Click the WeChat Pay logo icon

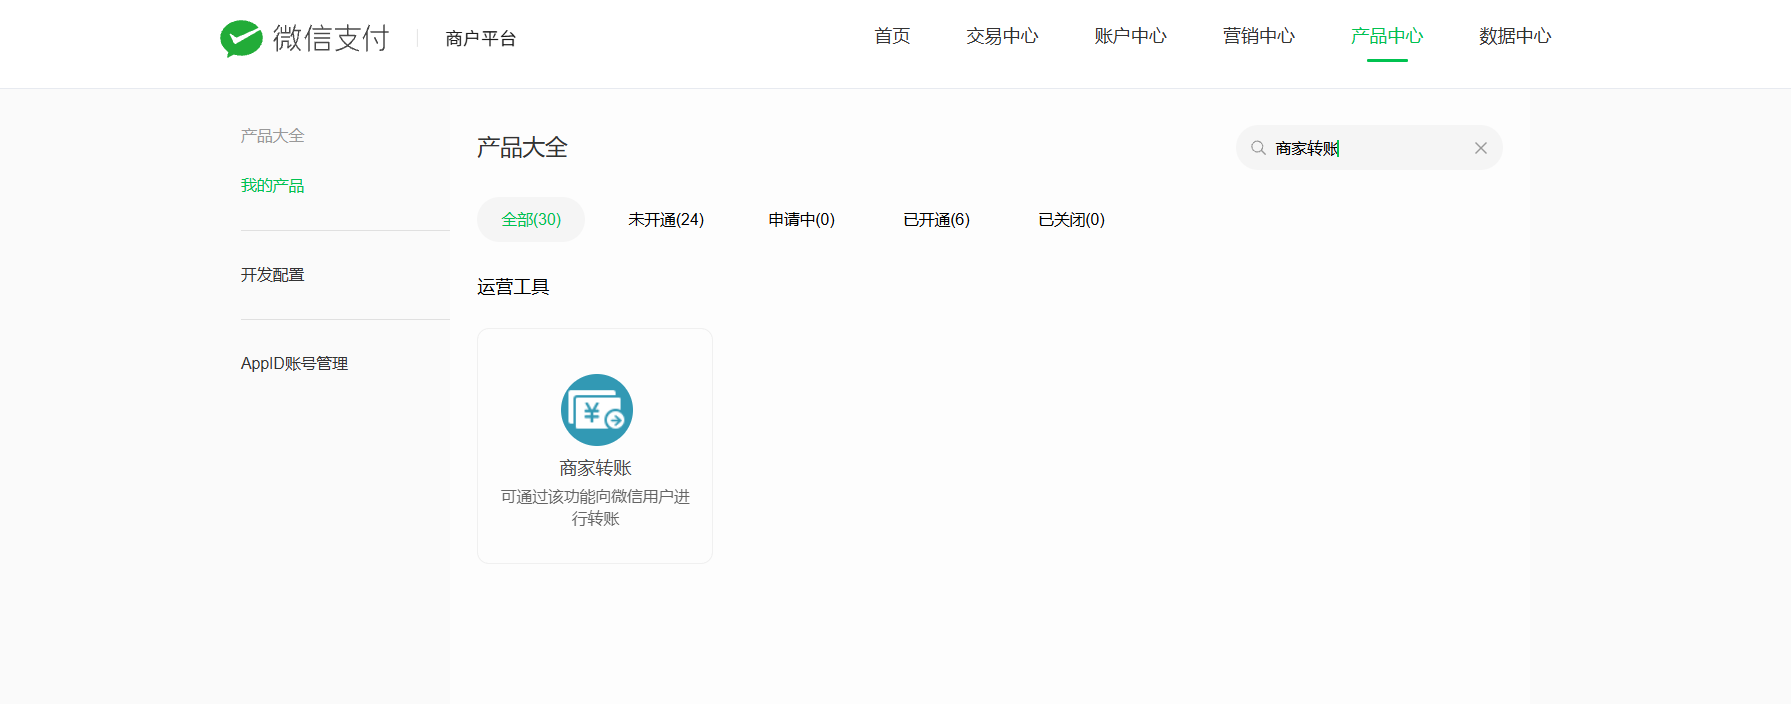click(241, 38)
